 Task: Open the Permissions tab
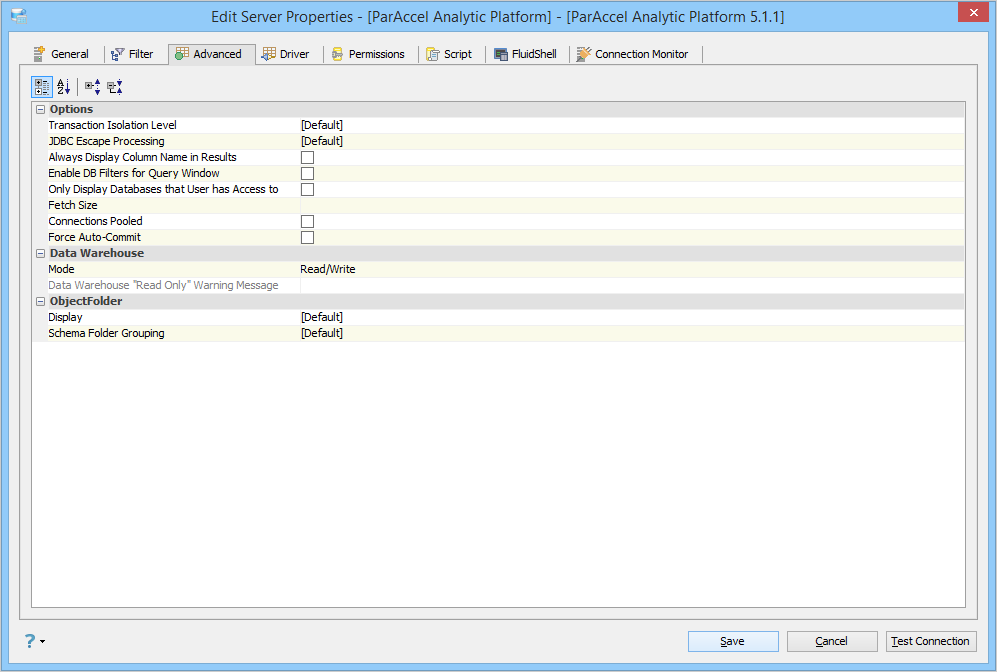[x=369, y=54]
